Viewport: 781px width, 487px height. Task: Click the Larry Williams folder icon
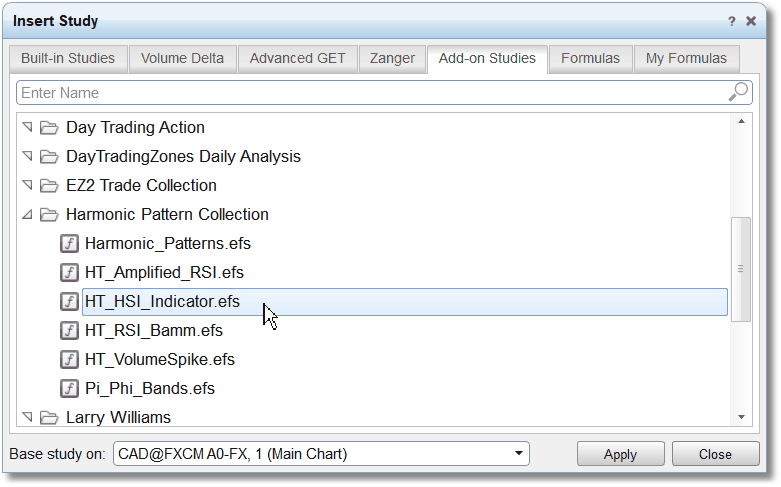point(49,417)
